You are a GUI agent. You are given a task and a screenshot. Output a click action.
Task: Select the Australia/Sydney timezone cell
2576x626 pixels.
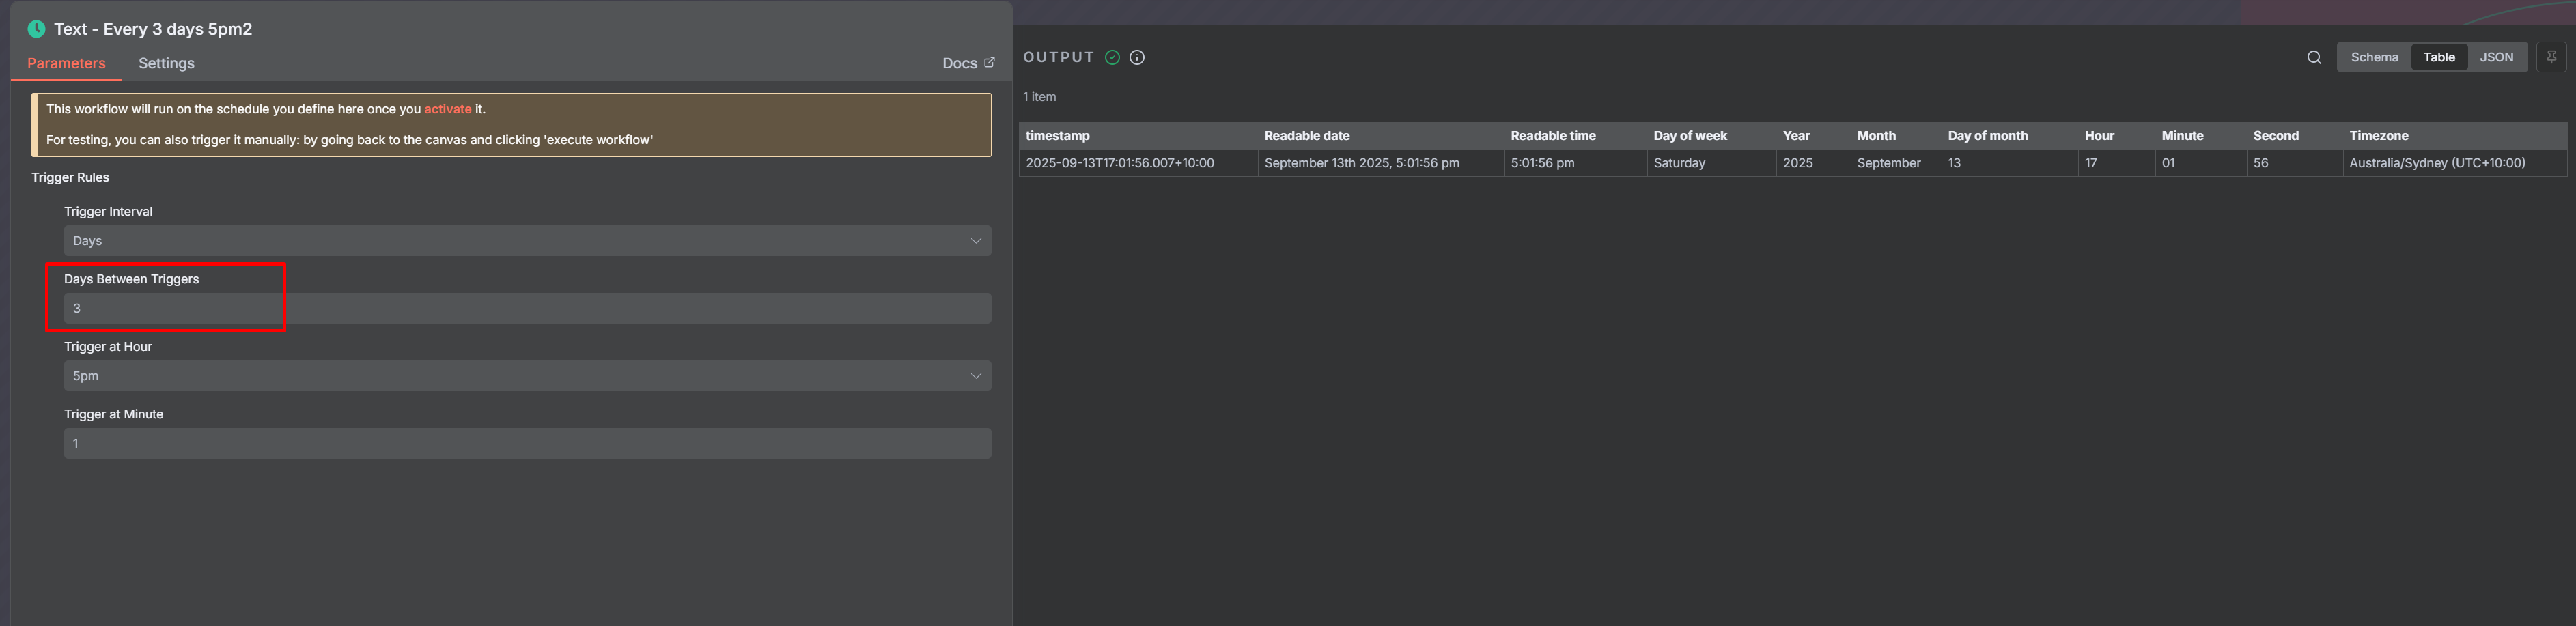(2436, 163)
